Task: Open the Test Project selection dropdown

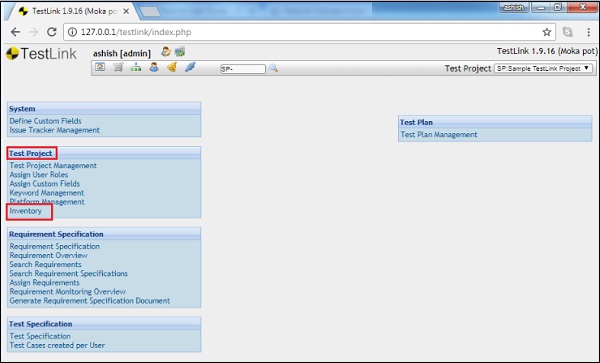Action: click(x=543, y=68)
